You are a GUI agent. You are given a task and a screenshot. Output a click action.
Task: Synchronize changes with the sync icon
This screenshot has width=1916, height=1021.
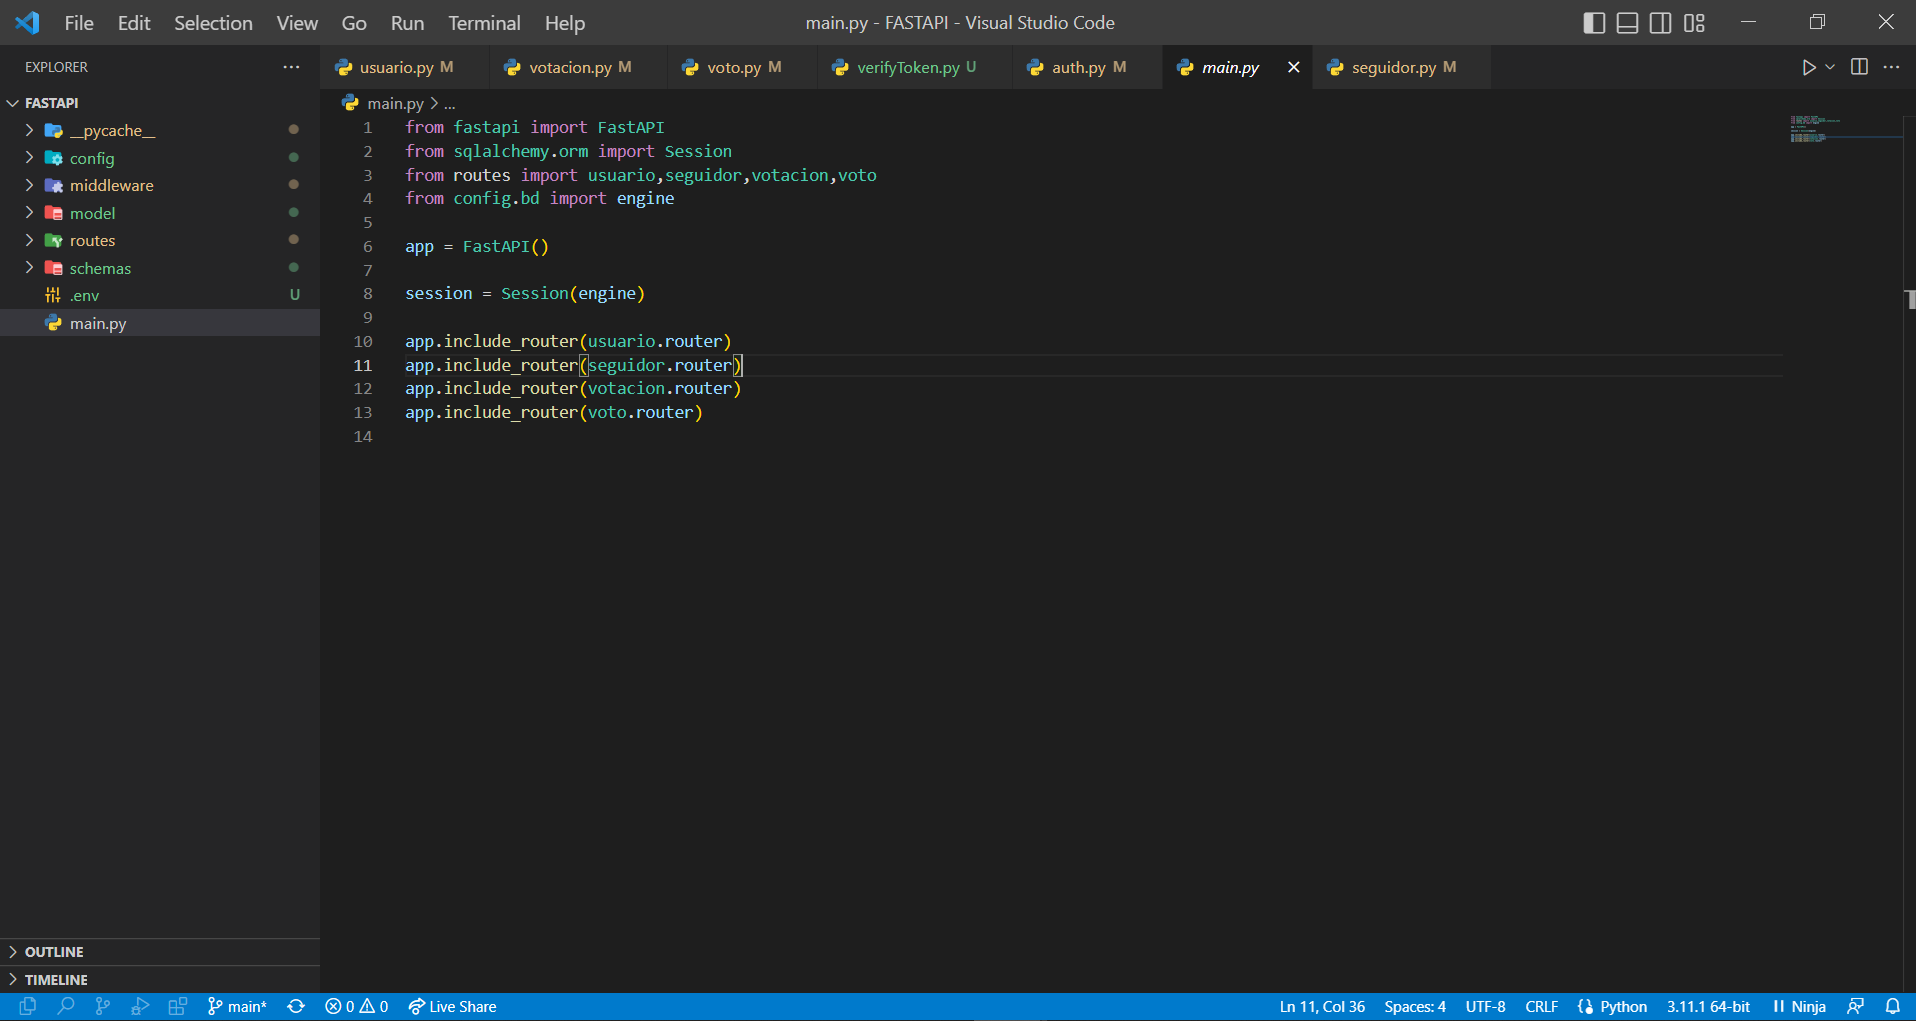point(296,1006)
